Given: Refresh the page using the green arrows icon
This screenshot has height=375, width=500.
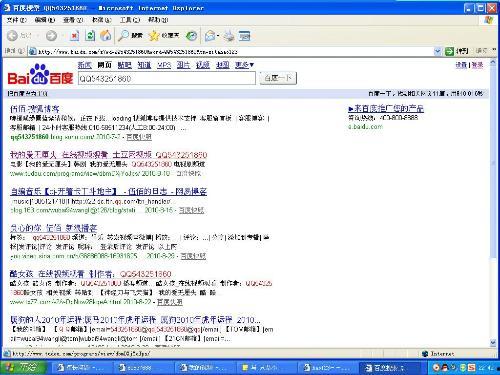Looking at the screenshot, I should click(x=90, y=35).
